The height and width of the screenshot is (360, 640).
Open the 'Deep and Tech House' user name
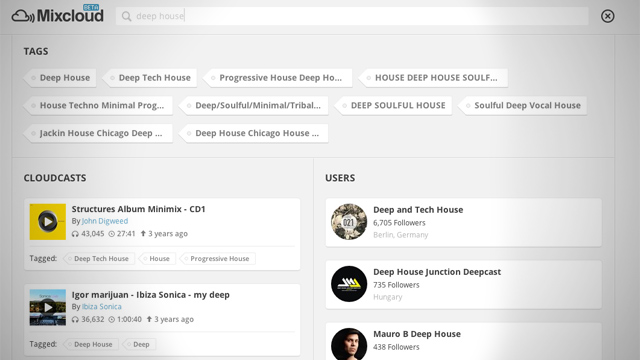(x=418, y=210)
